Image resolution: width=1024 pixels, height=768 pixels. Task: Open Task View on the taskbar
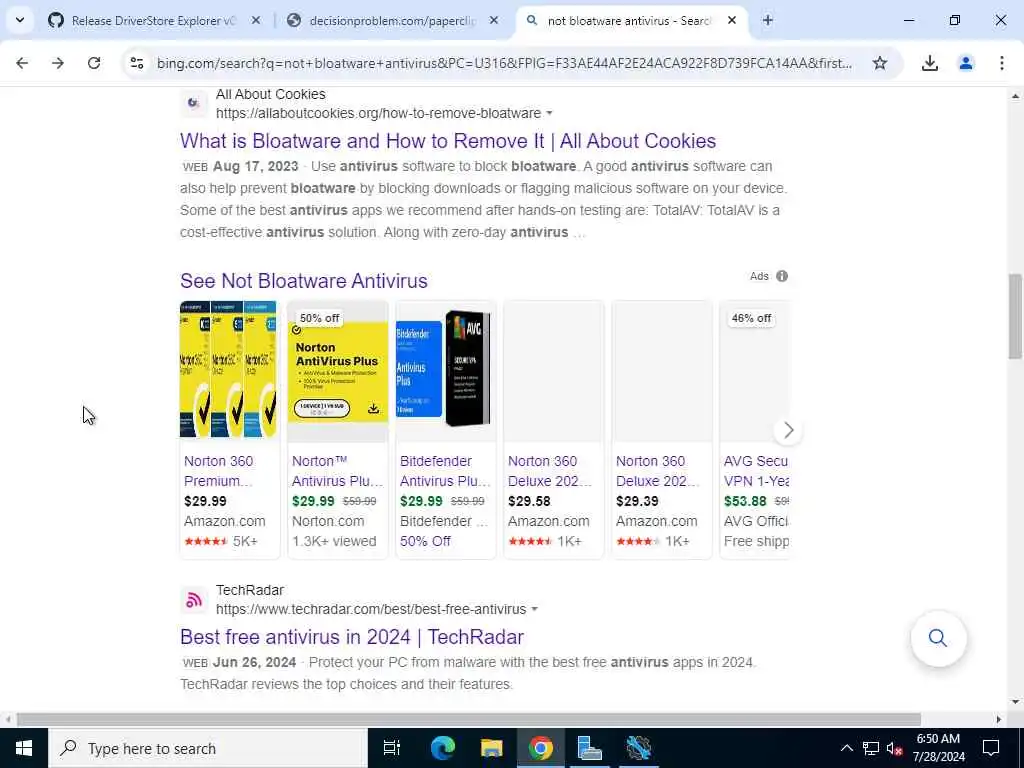pyautogui.click(x=391, y=748)
